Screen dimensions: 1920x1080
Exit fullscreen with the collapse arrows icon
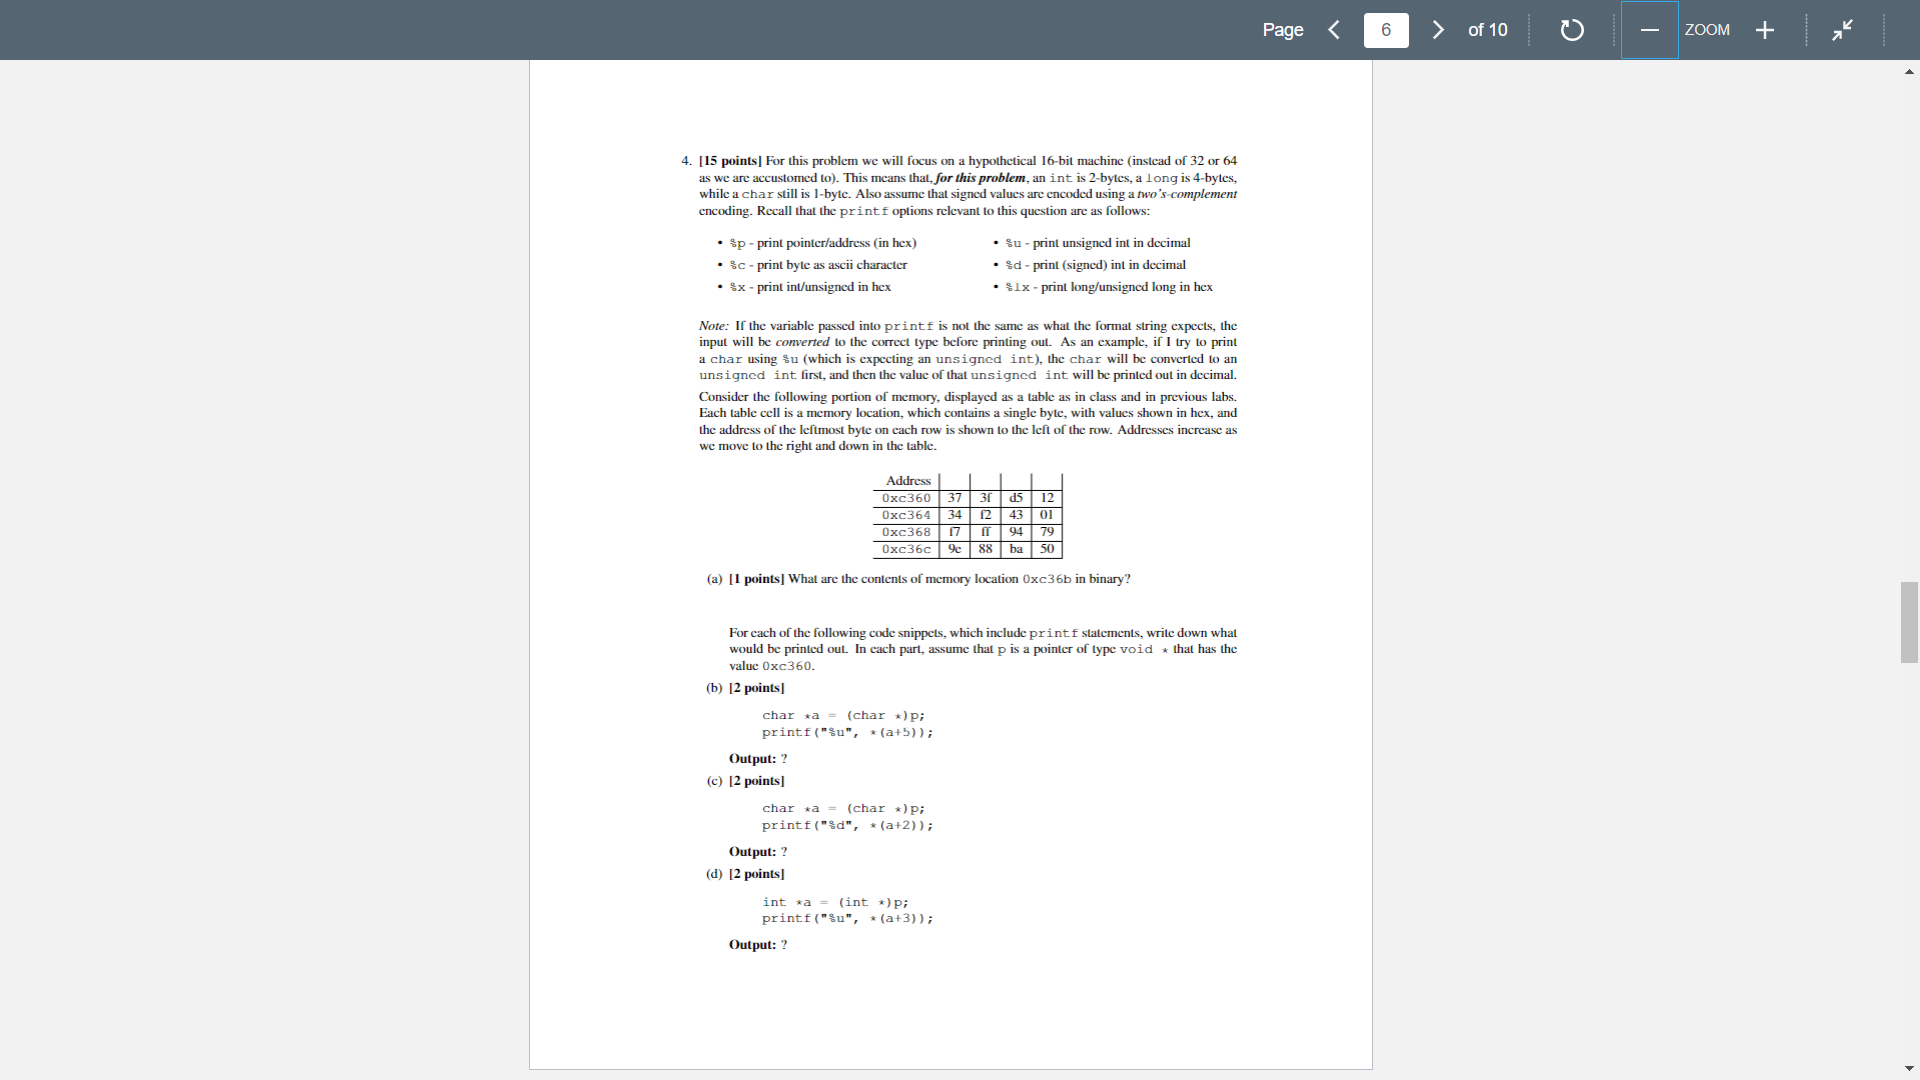1842,30
